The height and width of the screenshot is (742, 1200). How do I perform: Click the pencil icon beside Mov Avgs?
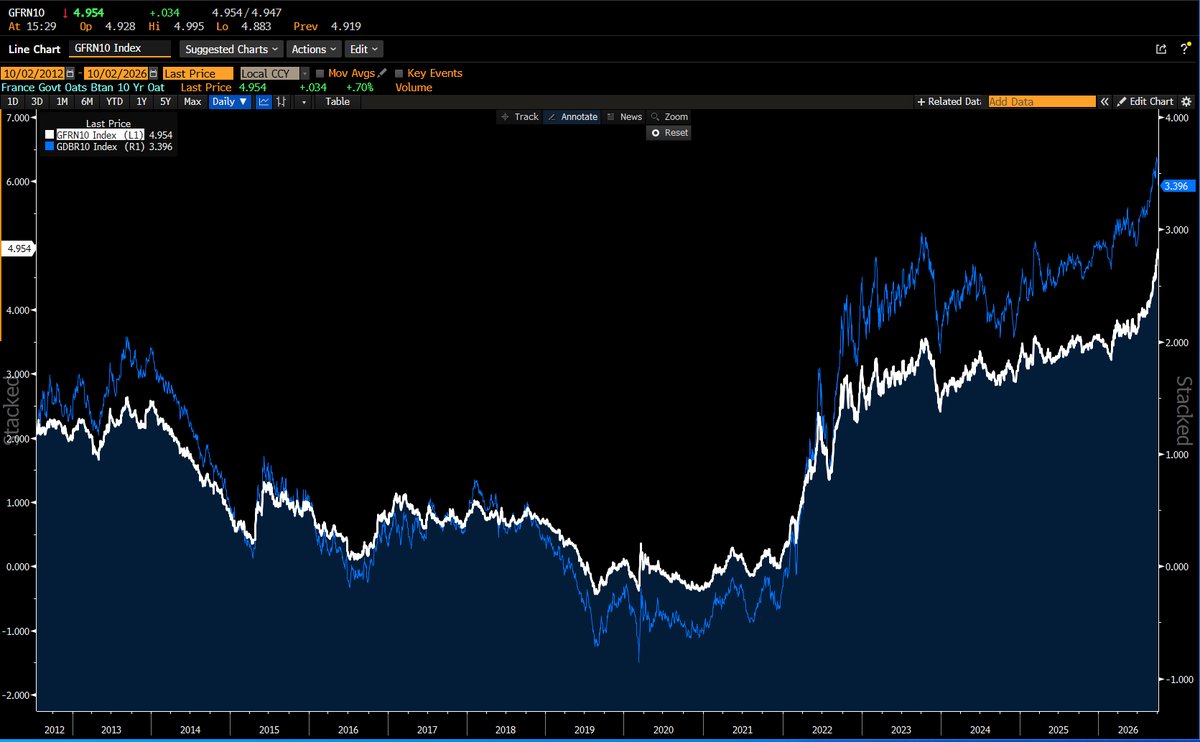(382, 73)
